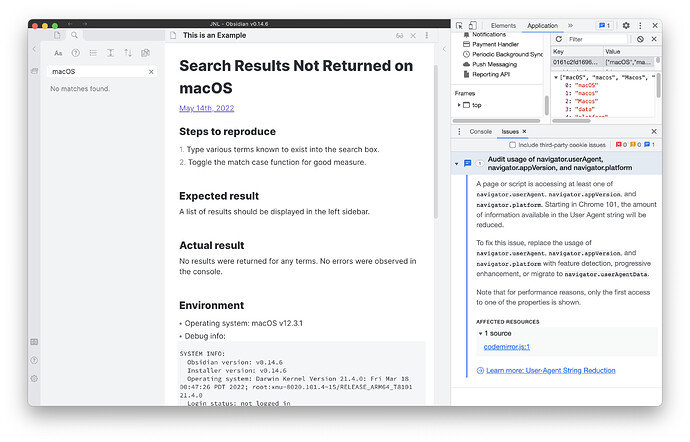
Task: Select Reporting API item
Action: pyautogui.click(x=491, y=75)
